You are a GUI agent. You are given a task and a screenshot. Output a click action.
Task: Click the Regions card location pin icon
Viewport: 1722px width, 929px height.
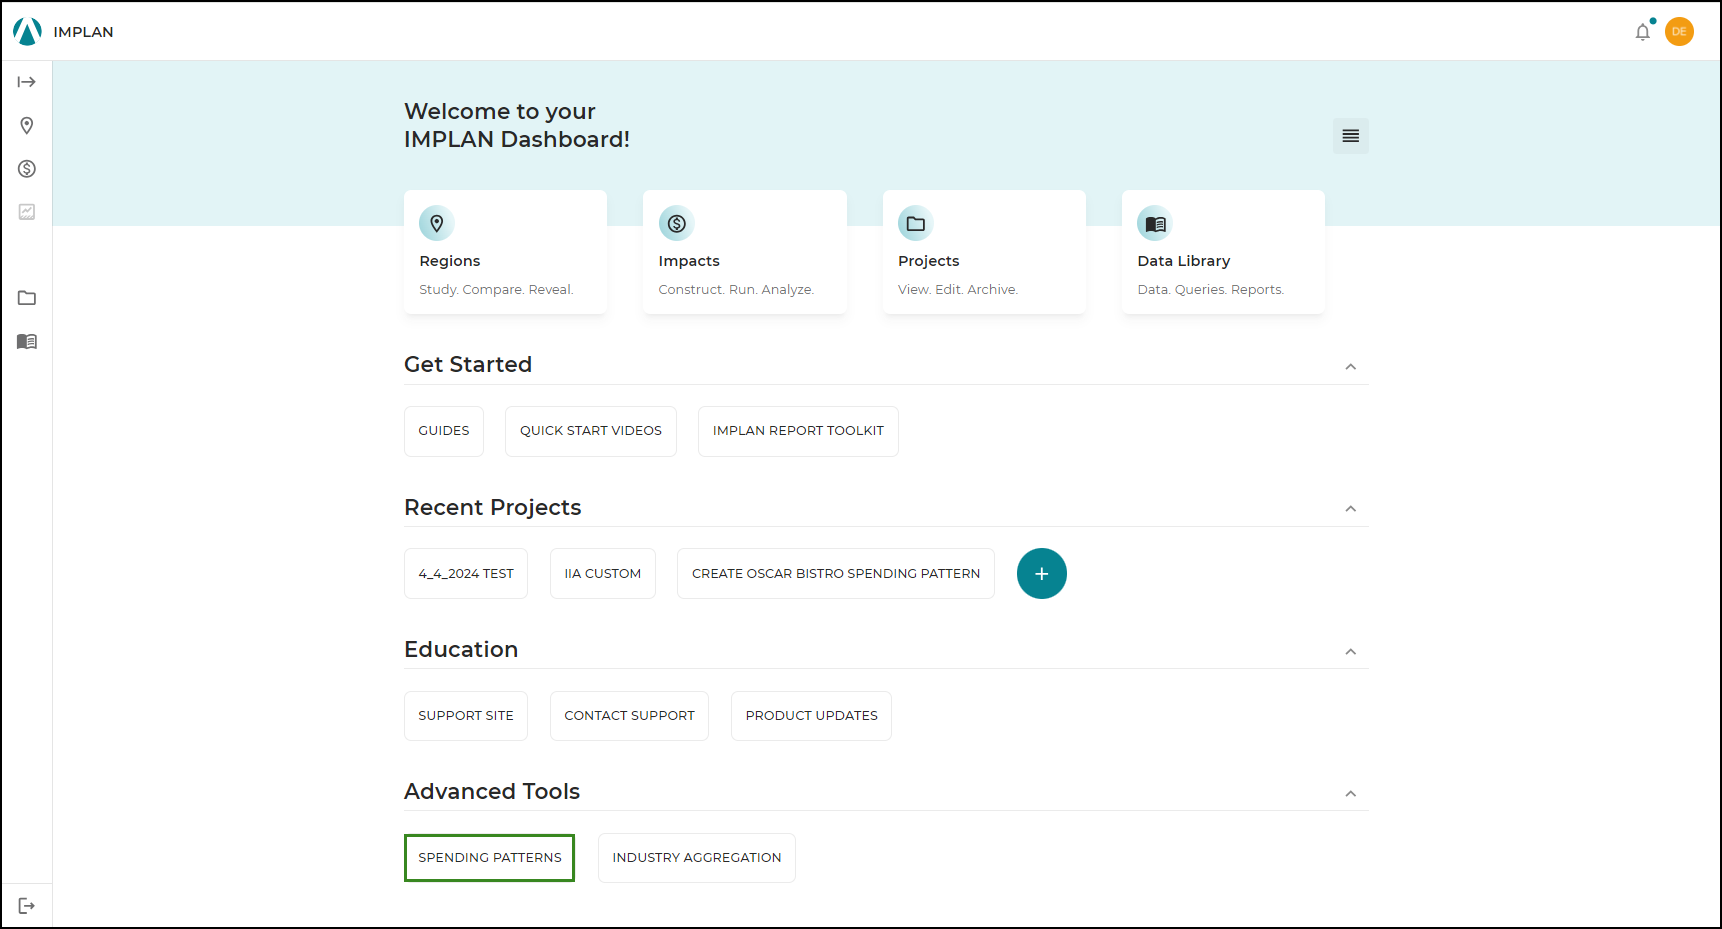pos(436,223)
